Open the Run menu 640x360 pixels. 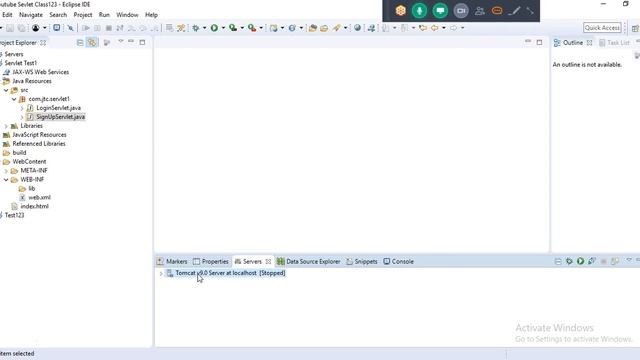point(104,15)
